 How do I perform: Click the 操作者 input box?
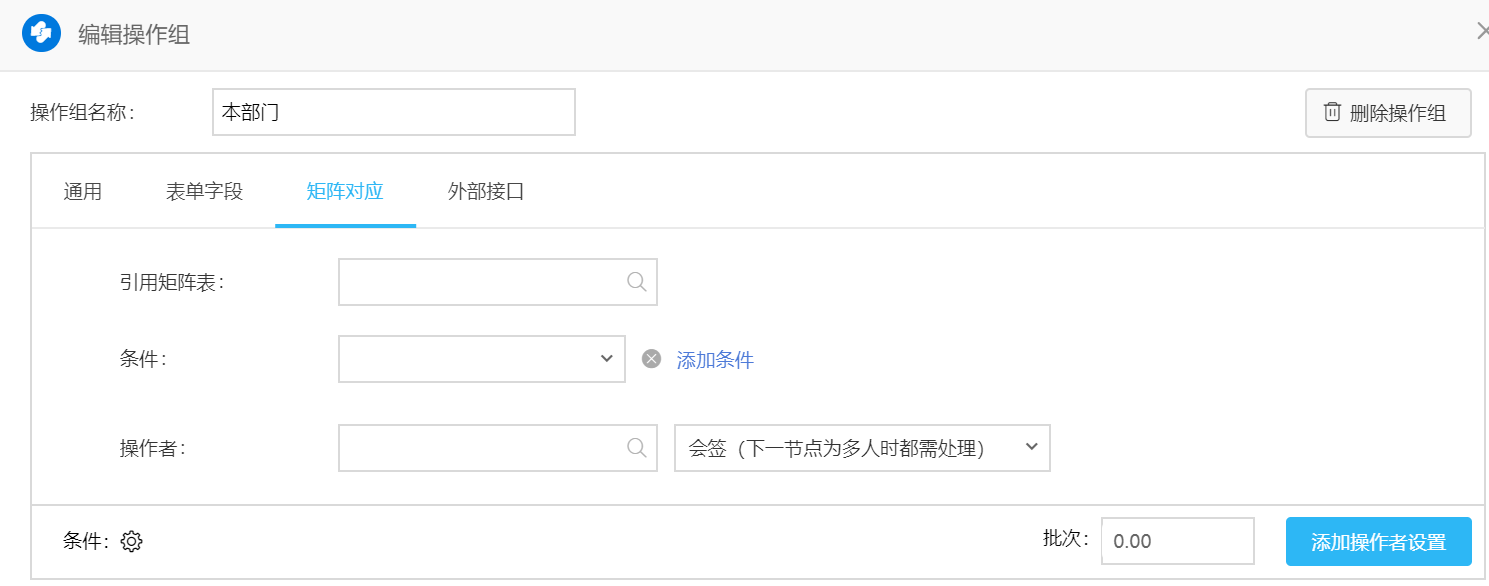pos(482,448)
